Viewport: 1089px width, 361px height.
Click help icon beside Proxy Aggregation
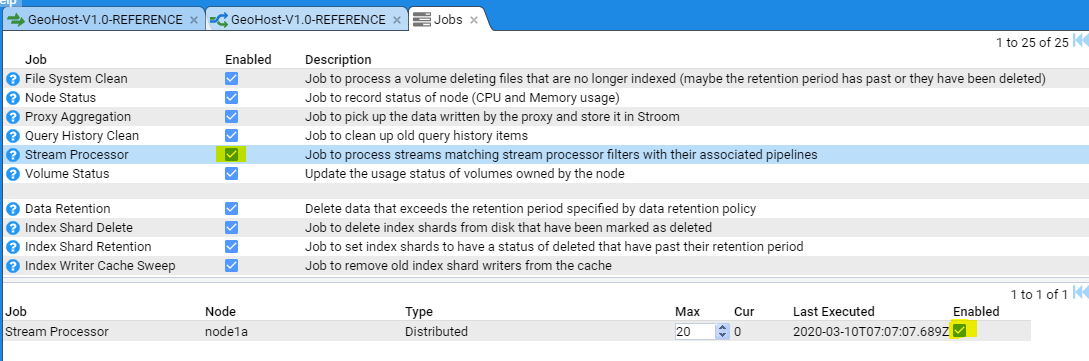click(13, 117)
